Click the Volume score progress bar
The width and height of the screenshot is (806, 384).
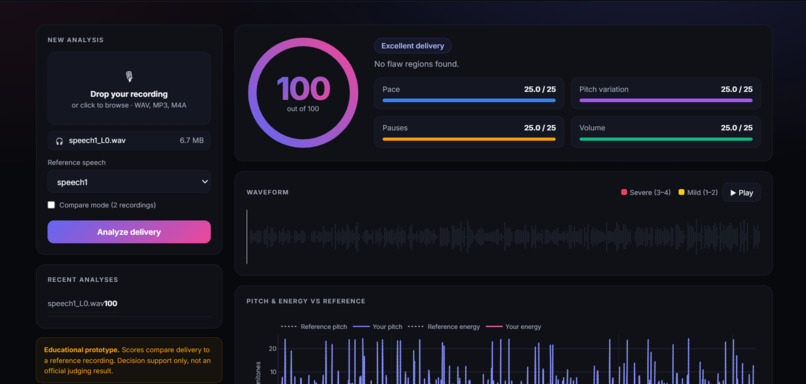pyautogui.click(x=666, y=139)
